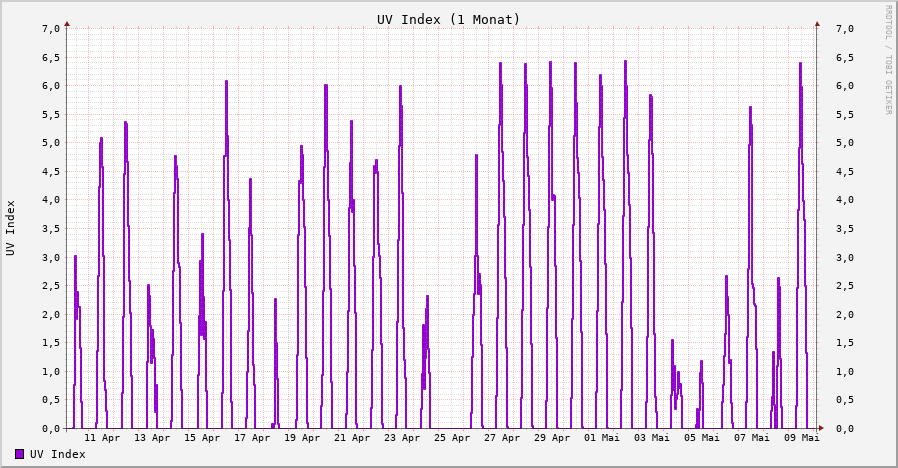
Task: Click the x-axis label '03 Mai'
Action: pos(652,438)
